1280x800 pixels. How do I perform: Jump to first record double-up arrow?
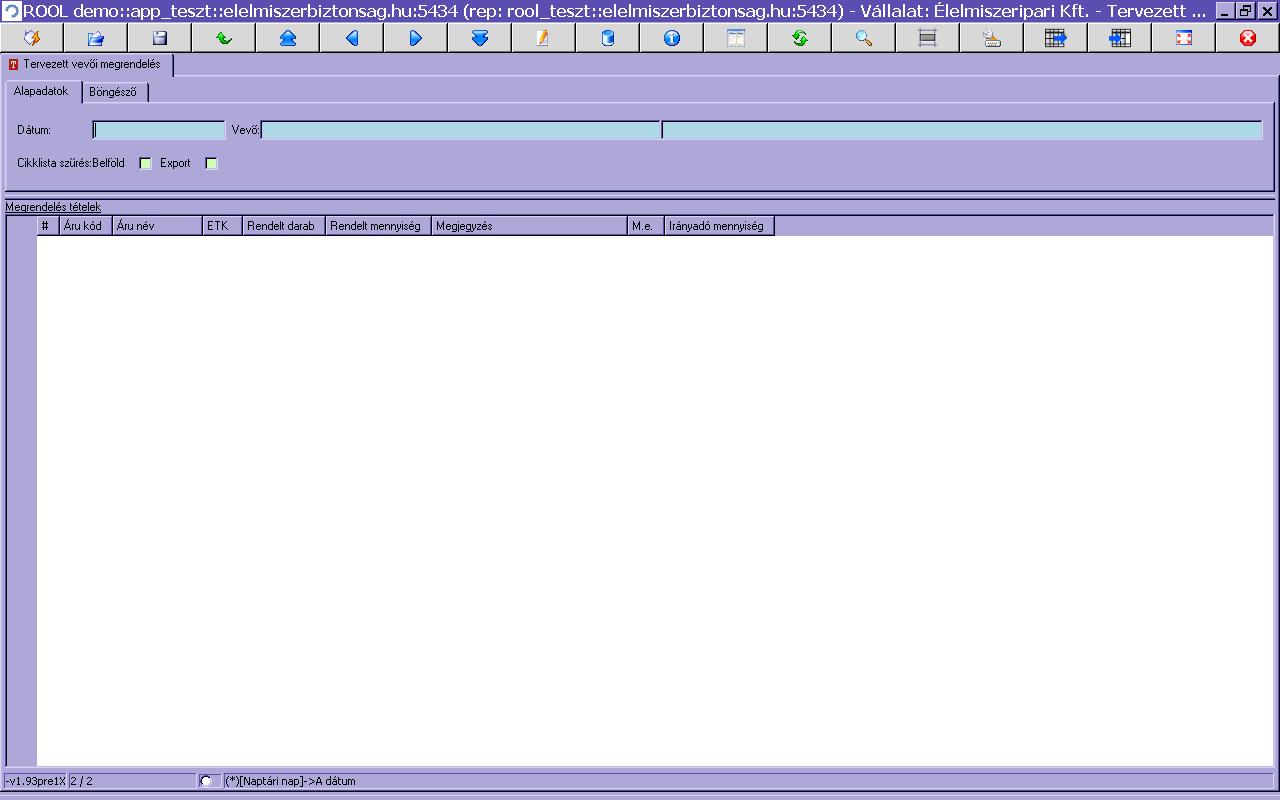288,38
